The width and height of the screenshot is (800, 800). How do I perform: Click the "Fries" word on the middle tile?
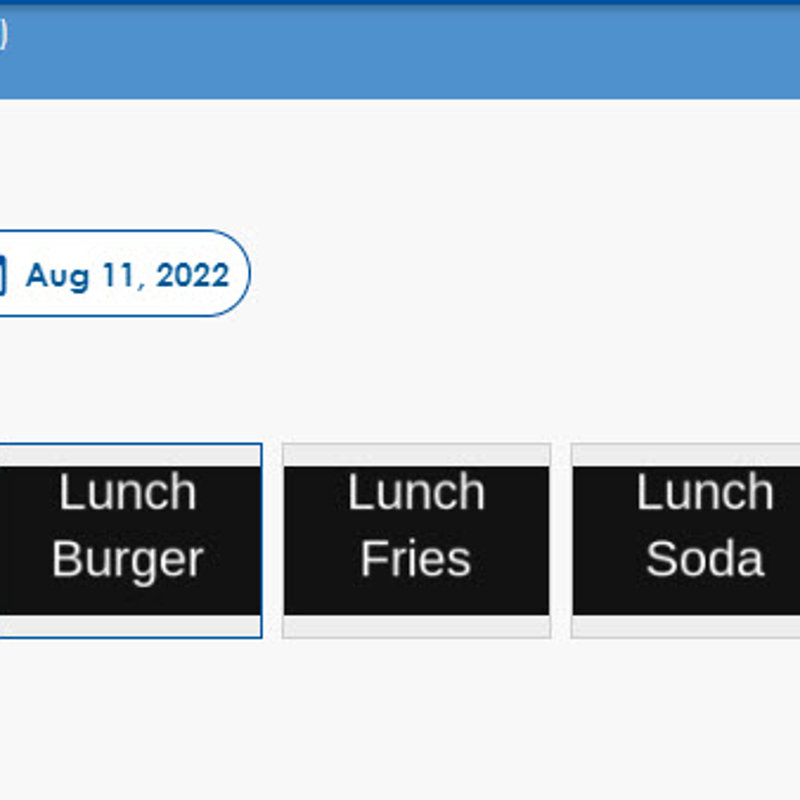[x=416, y=560]
